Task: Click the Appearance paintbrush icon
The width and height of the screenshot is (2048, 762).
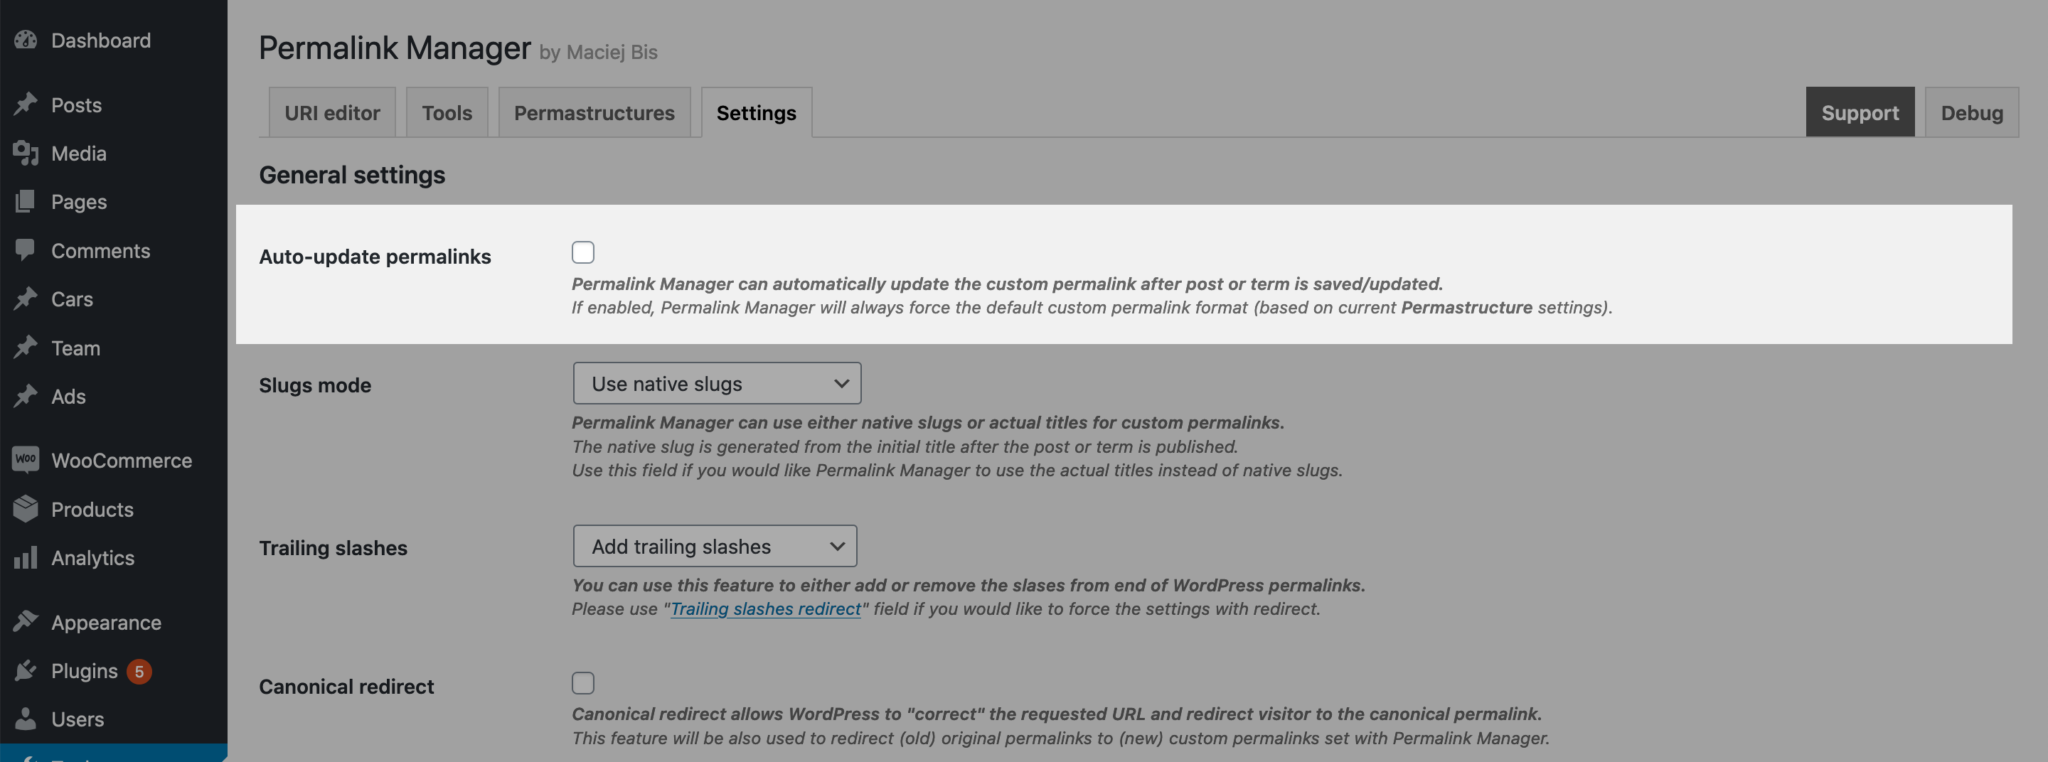Action: [26, 622]
